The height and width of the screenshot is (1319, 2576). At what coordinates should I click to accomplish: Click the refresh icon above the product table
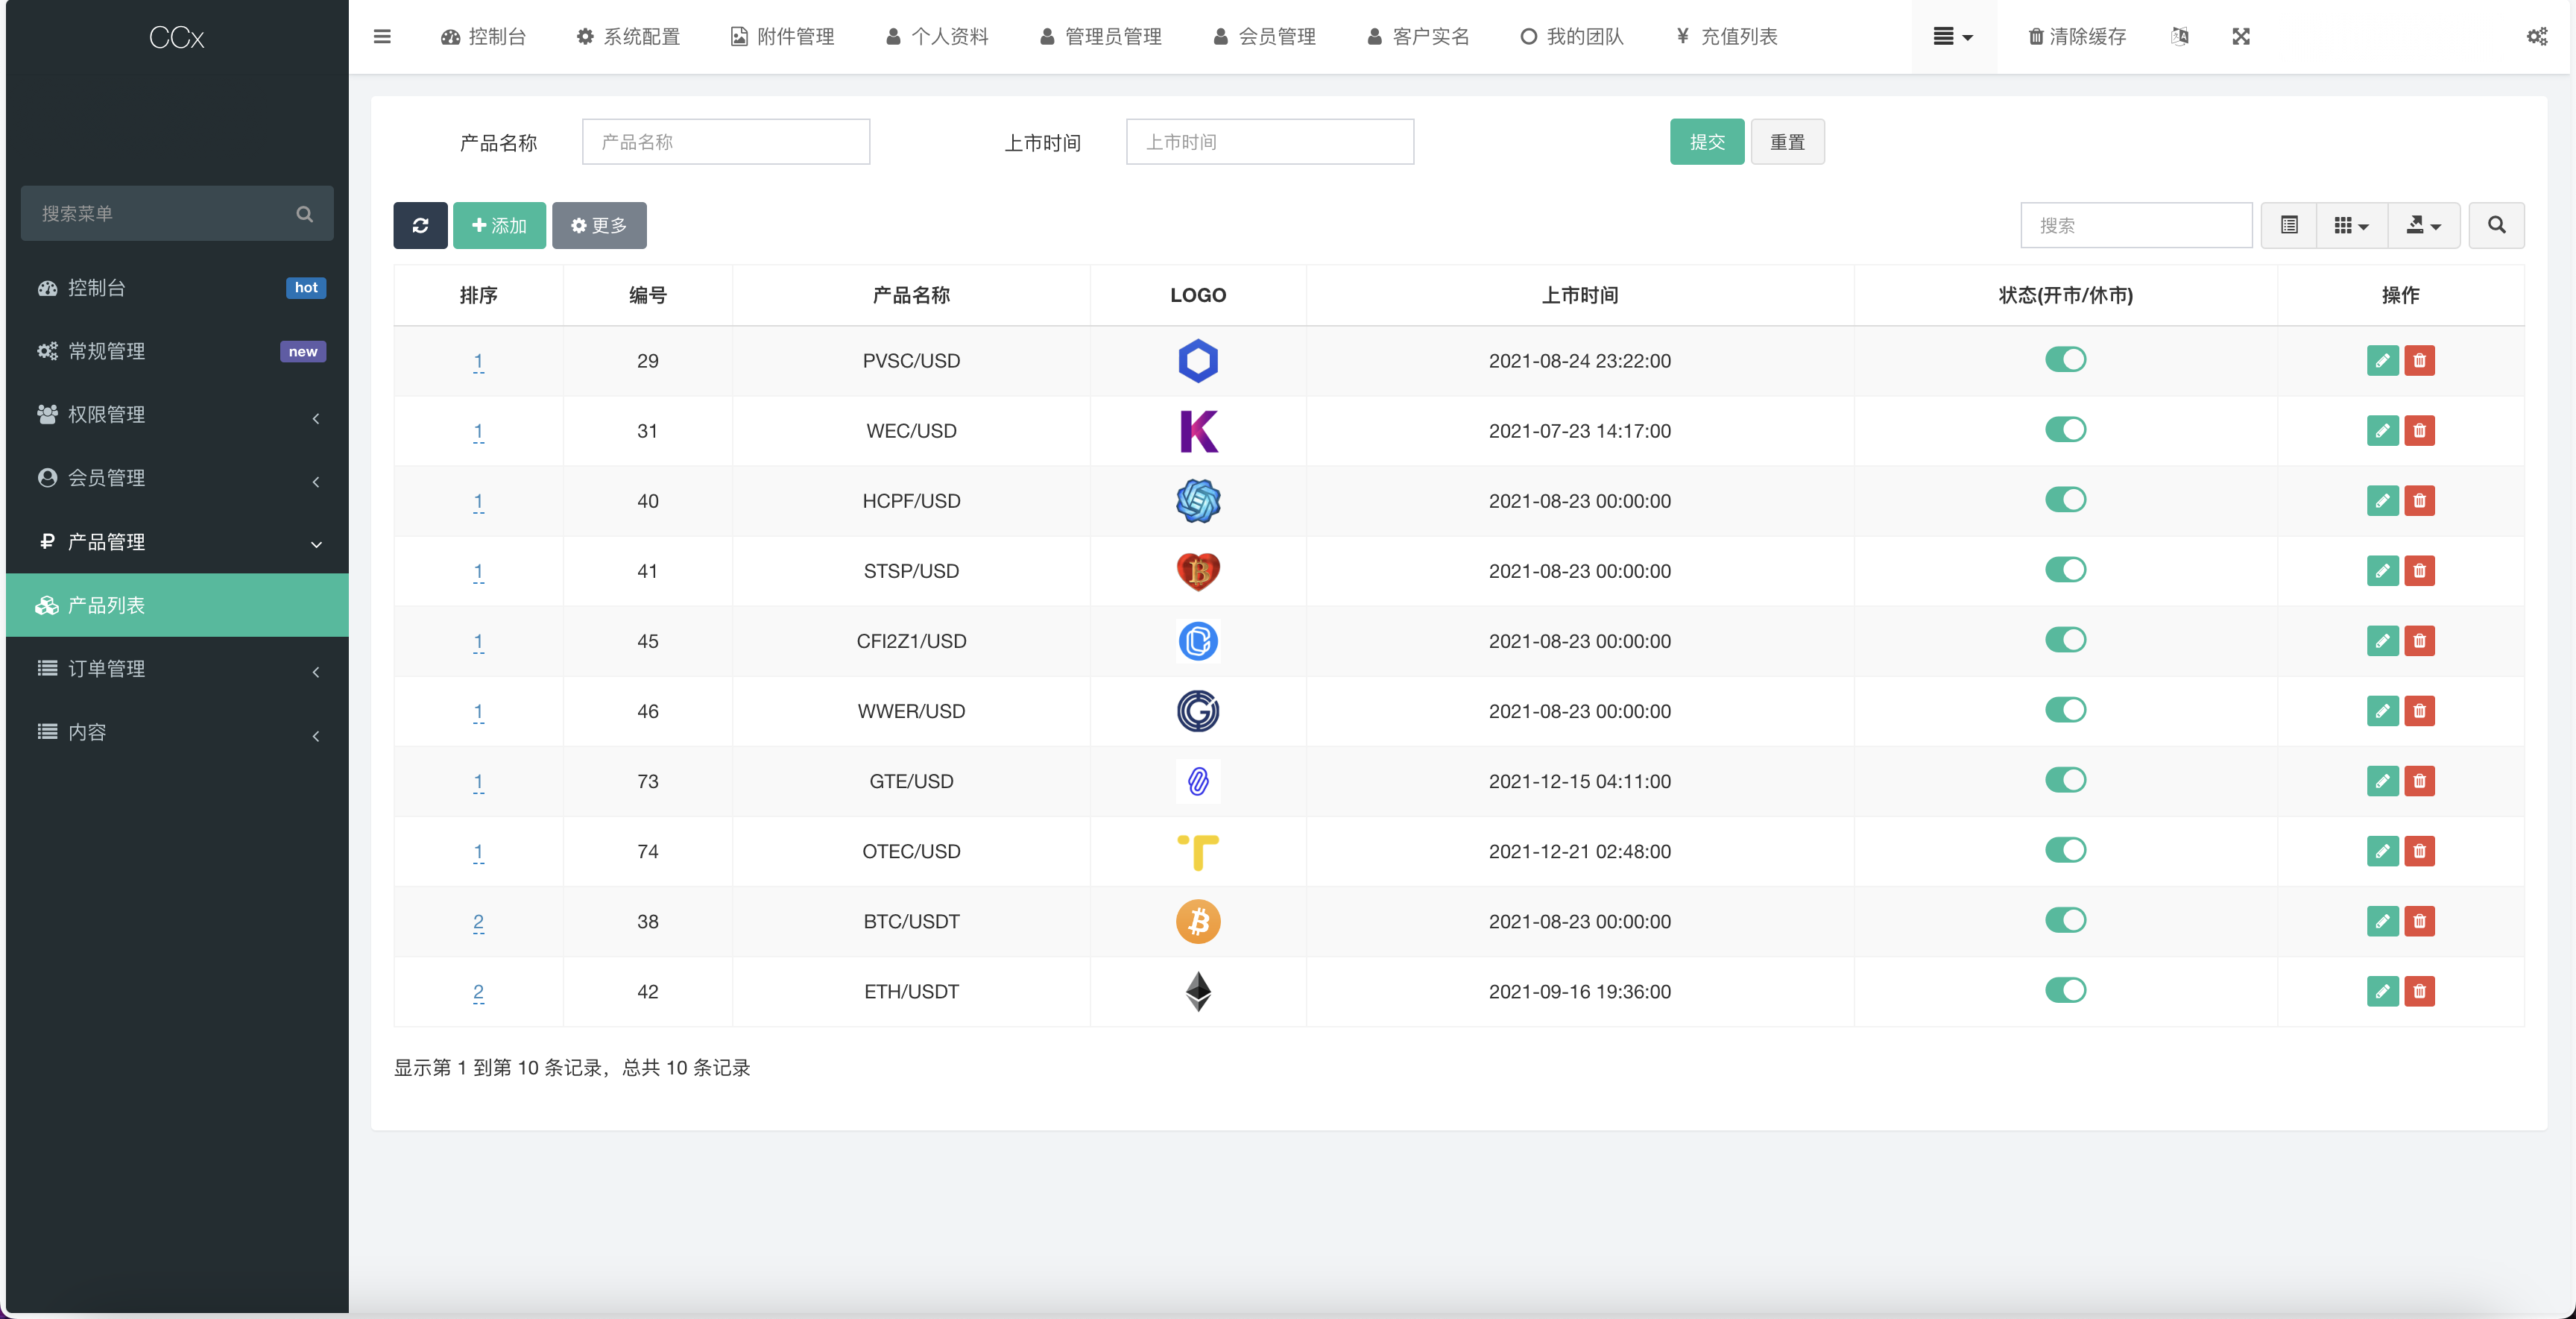420,225
